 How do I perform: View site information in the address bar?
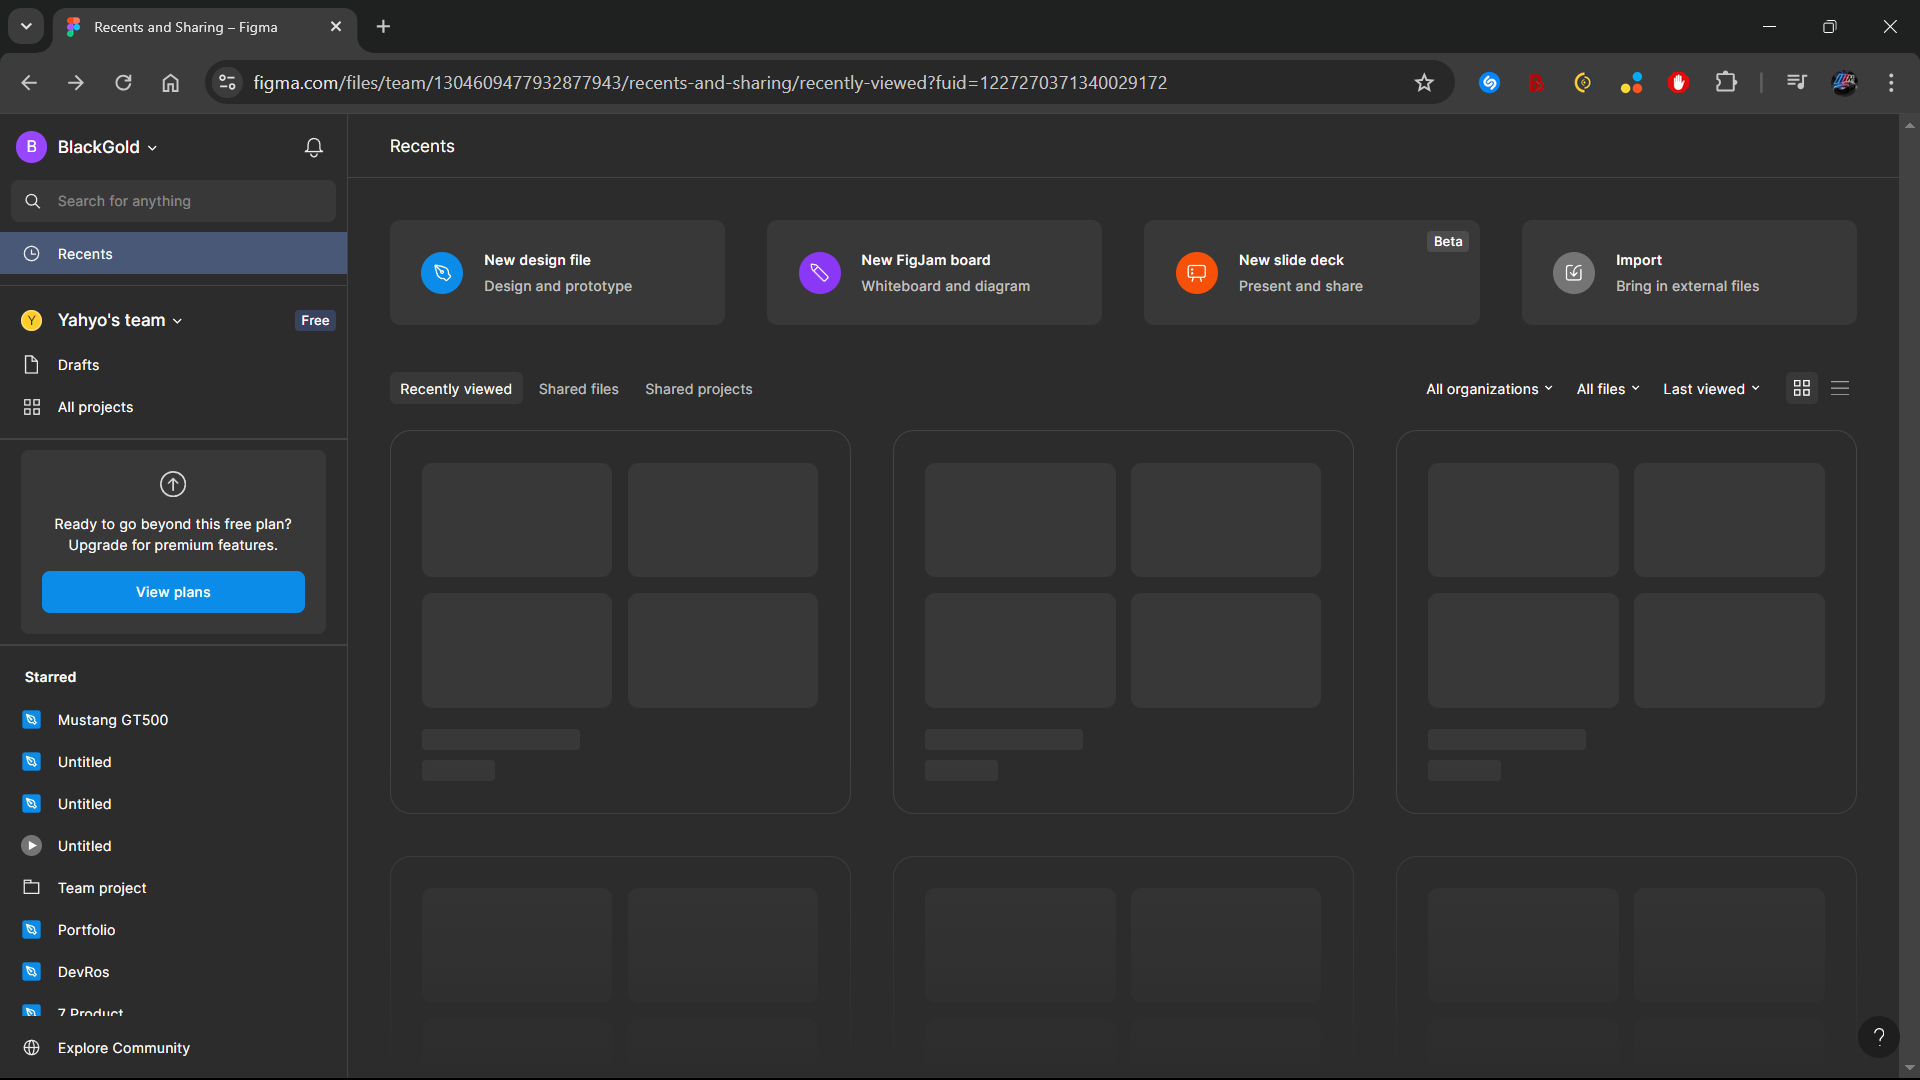[x=228, y=83]
